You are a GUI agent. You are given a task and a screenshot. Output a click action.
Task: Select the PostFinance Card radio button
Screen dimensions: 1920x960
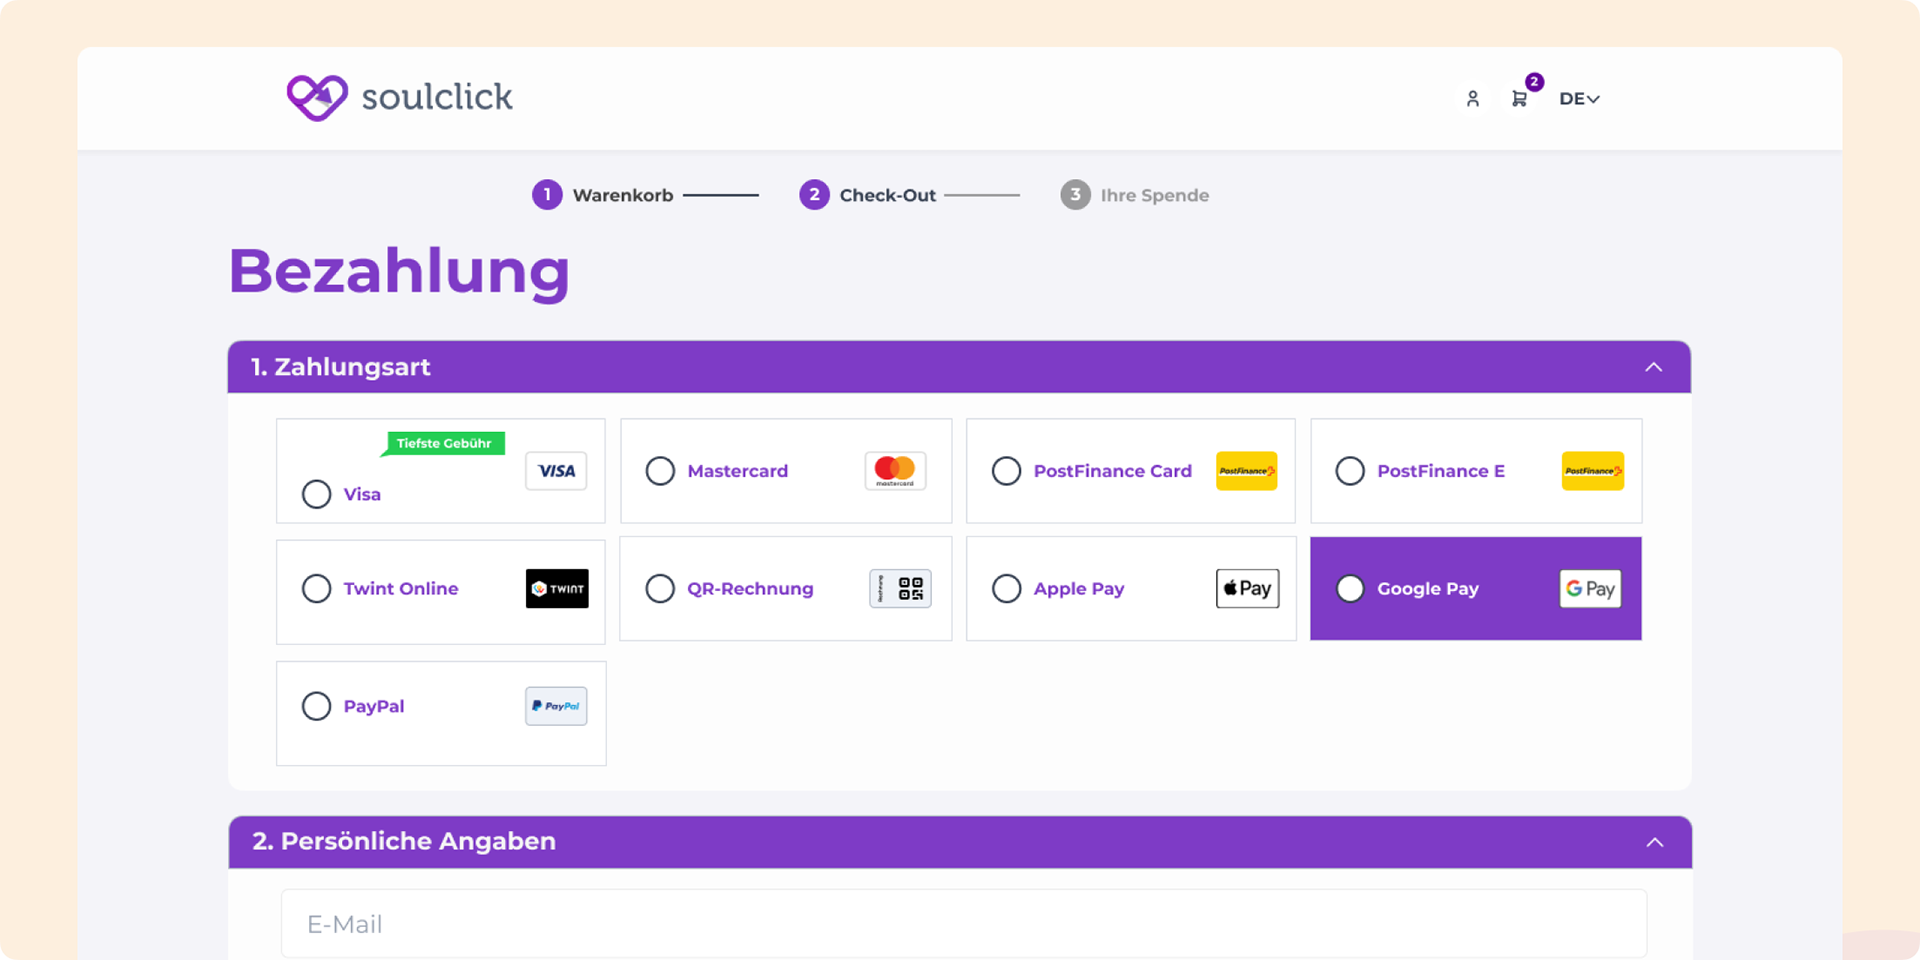coord(1006,471)
